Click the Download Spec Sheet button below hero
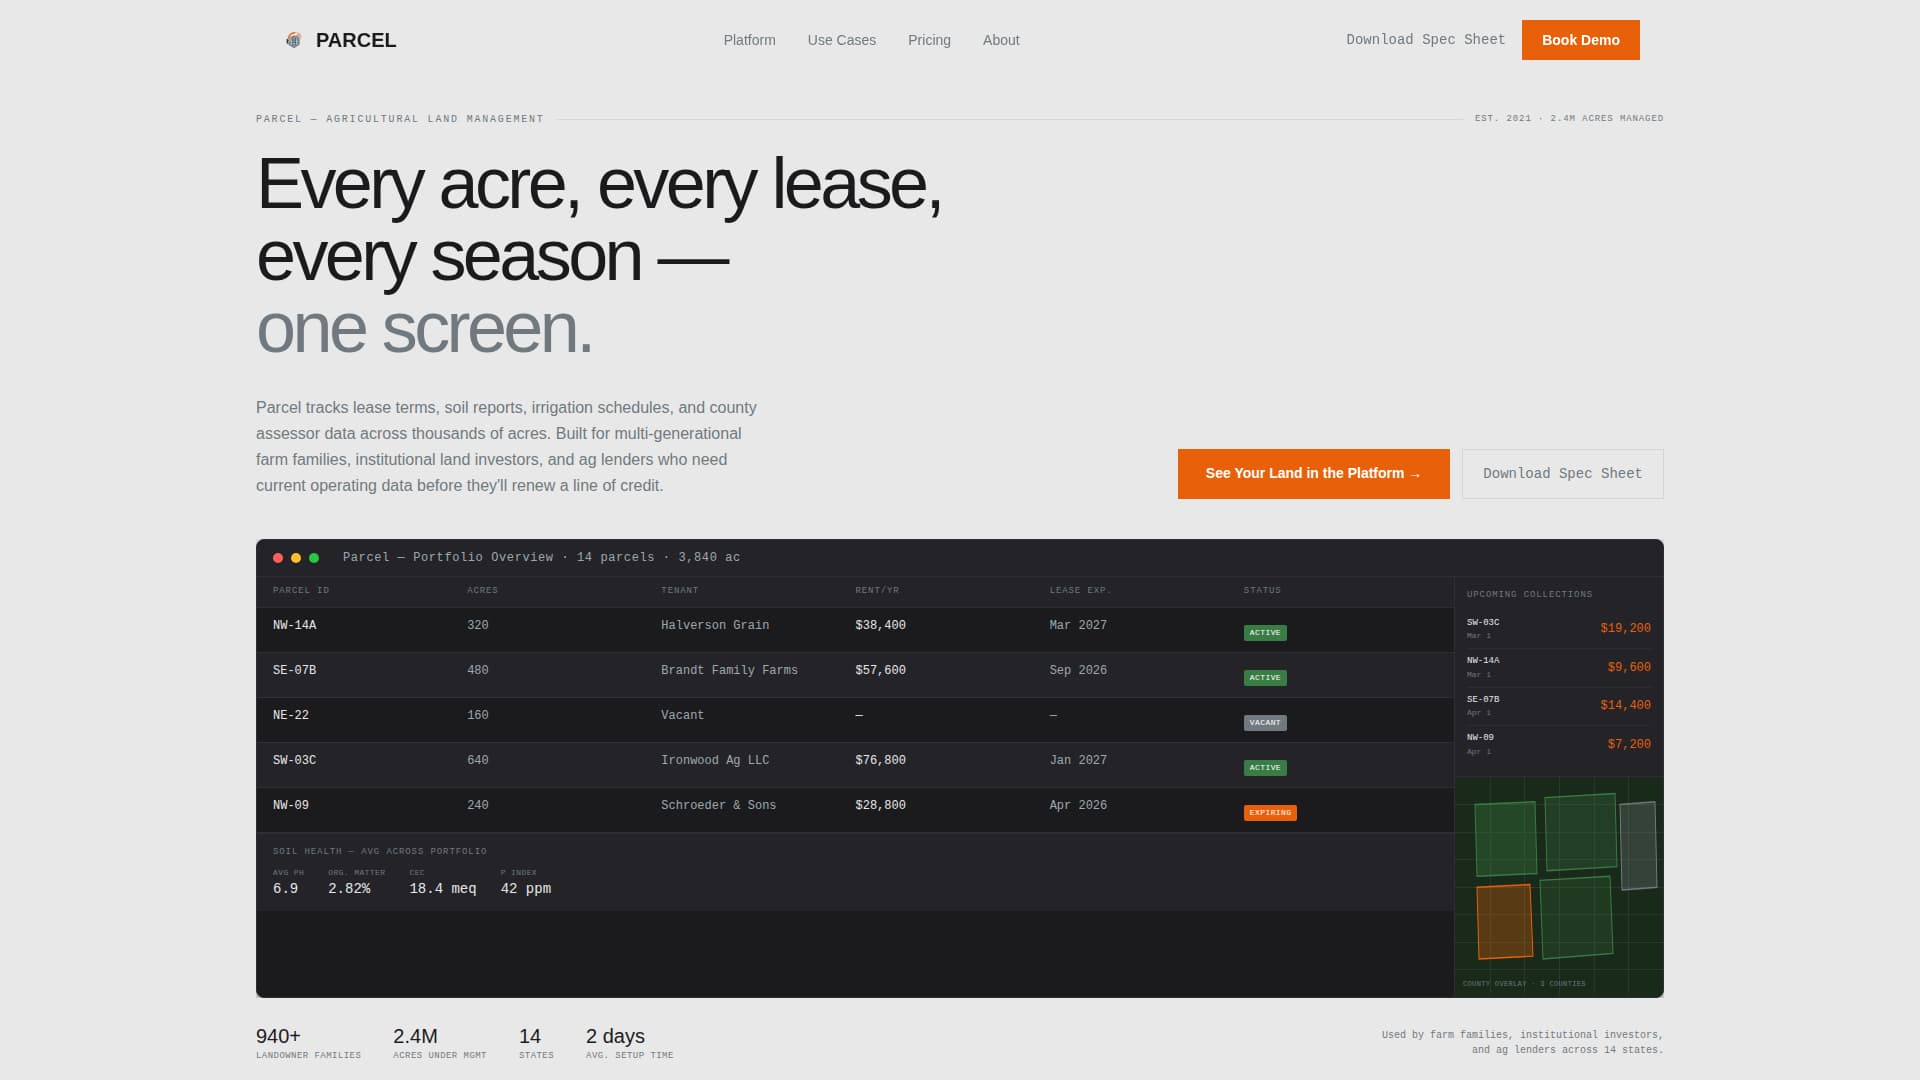This screenshot has width=1920, height=1080. (1562, 474)
